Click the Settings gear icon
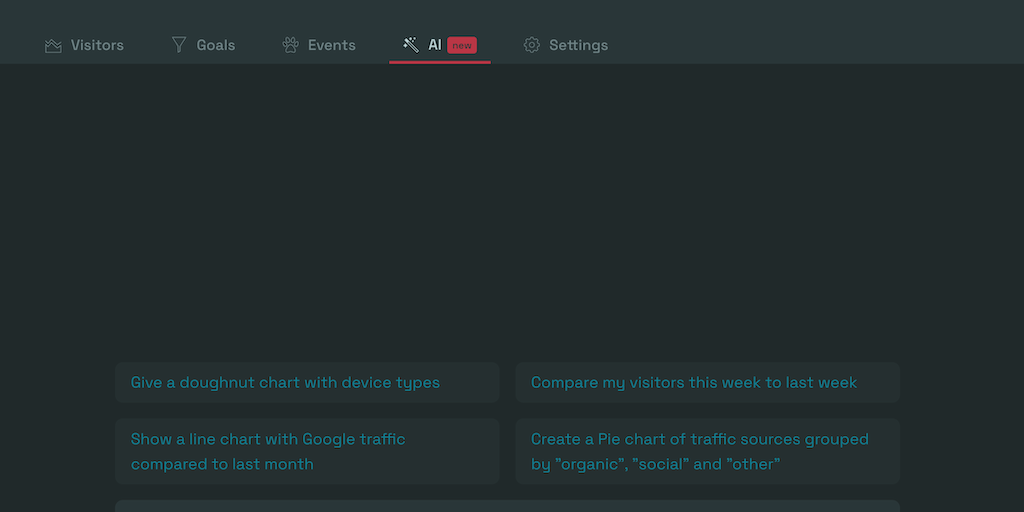This screenshot has height=512, width=1024. (x=532, y=45)
